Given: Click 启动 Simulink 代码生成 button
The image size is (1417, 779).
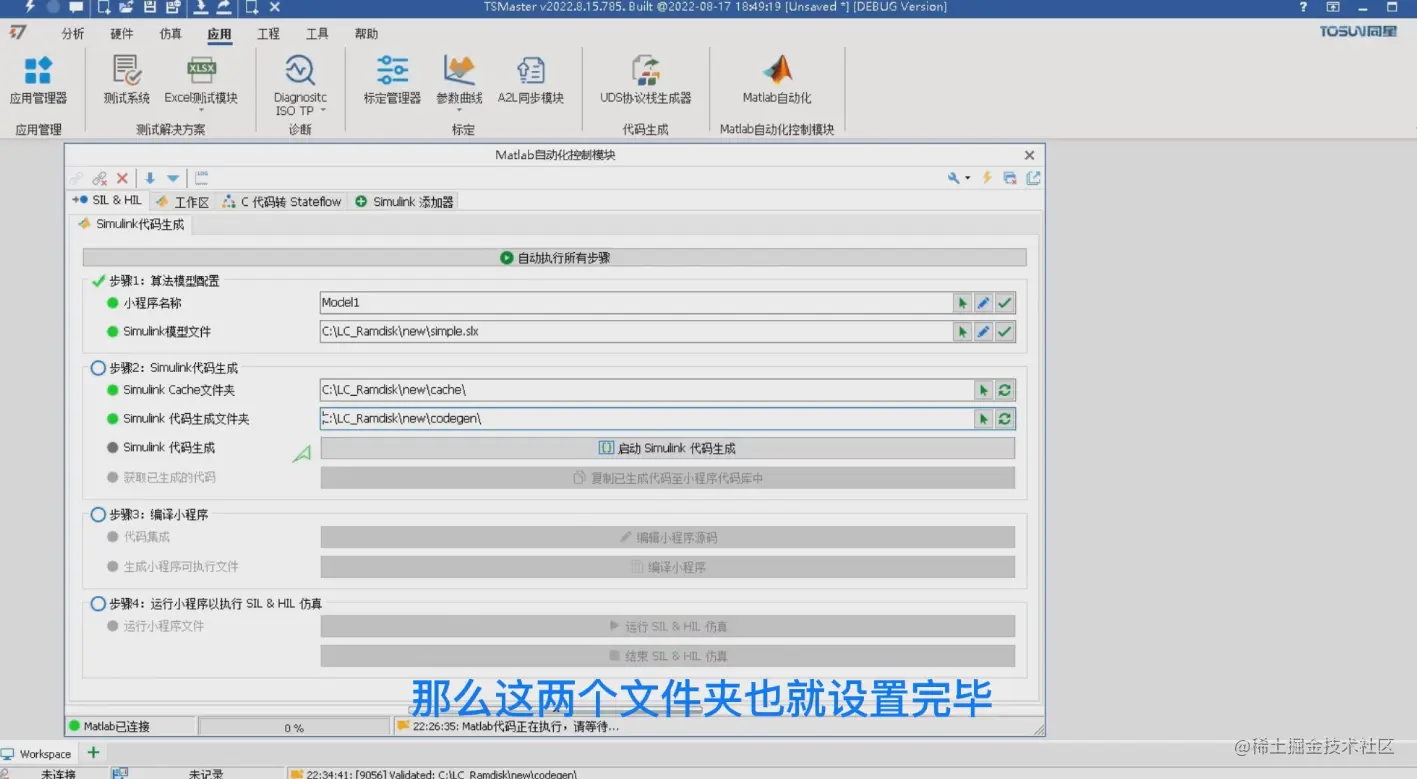Looking at the screenshot, I should pos(668,448).
